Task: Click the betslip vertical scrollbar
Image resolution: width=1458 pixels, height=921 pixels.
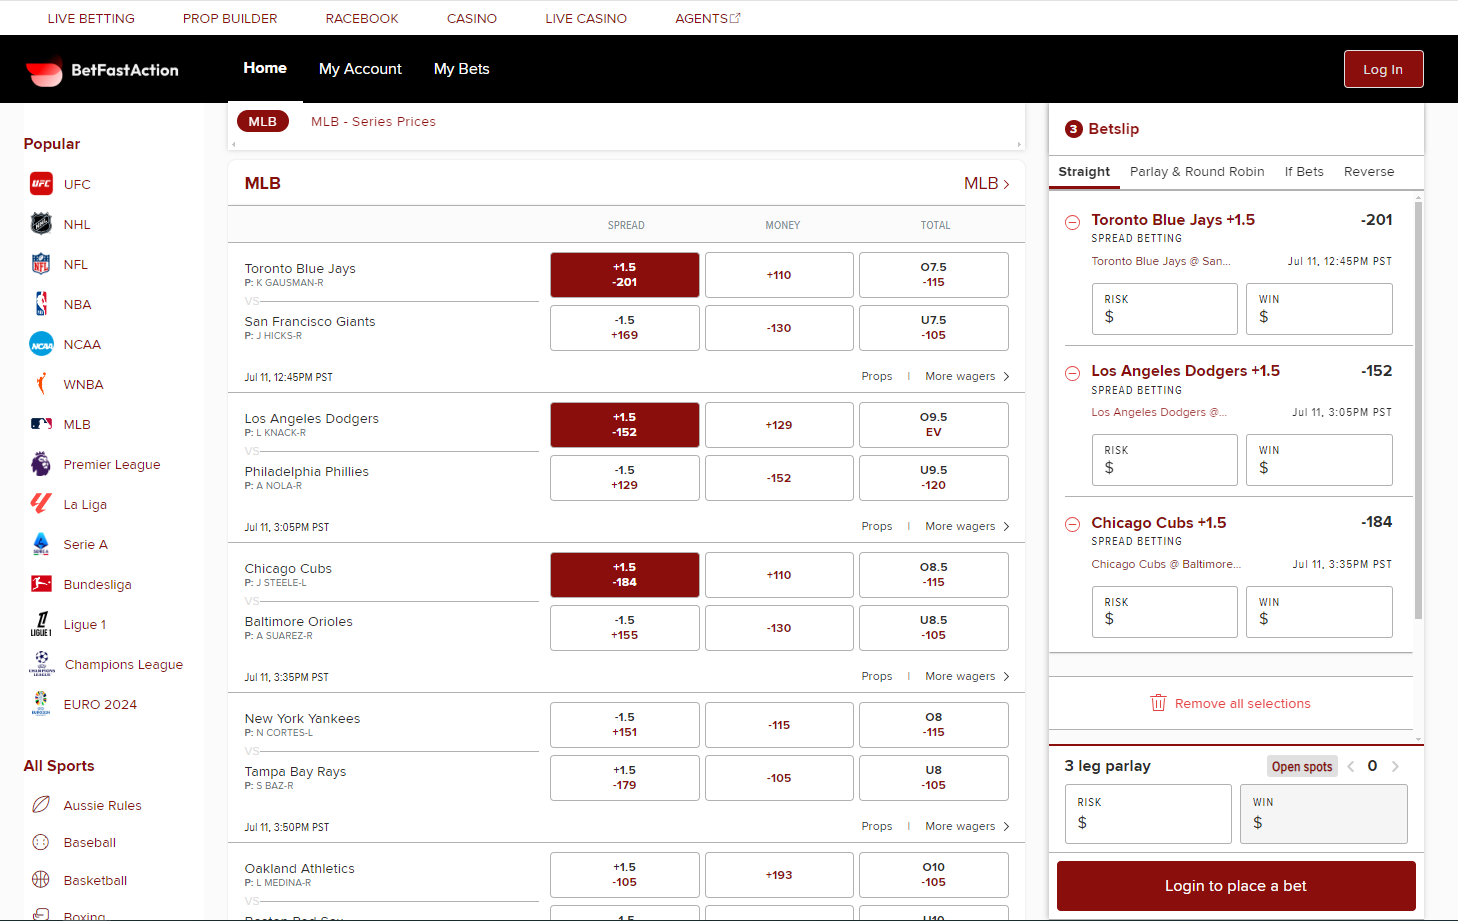Action: [1418, 410]
